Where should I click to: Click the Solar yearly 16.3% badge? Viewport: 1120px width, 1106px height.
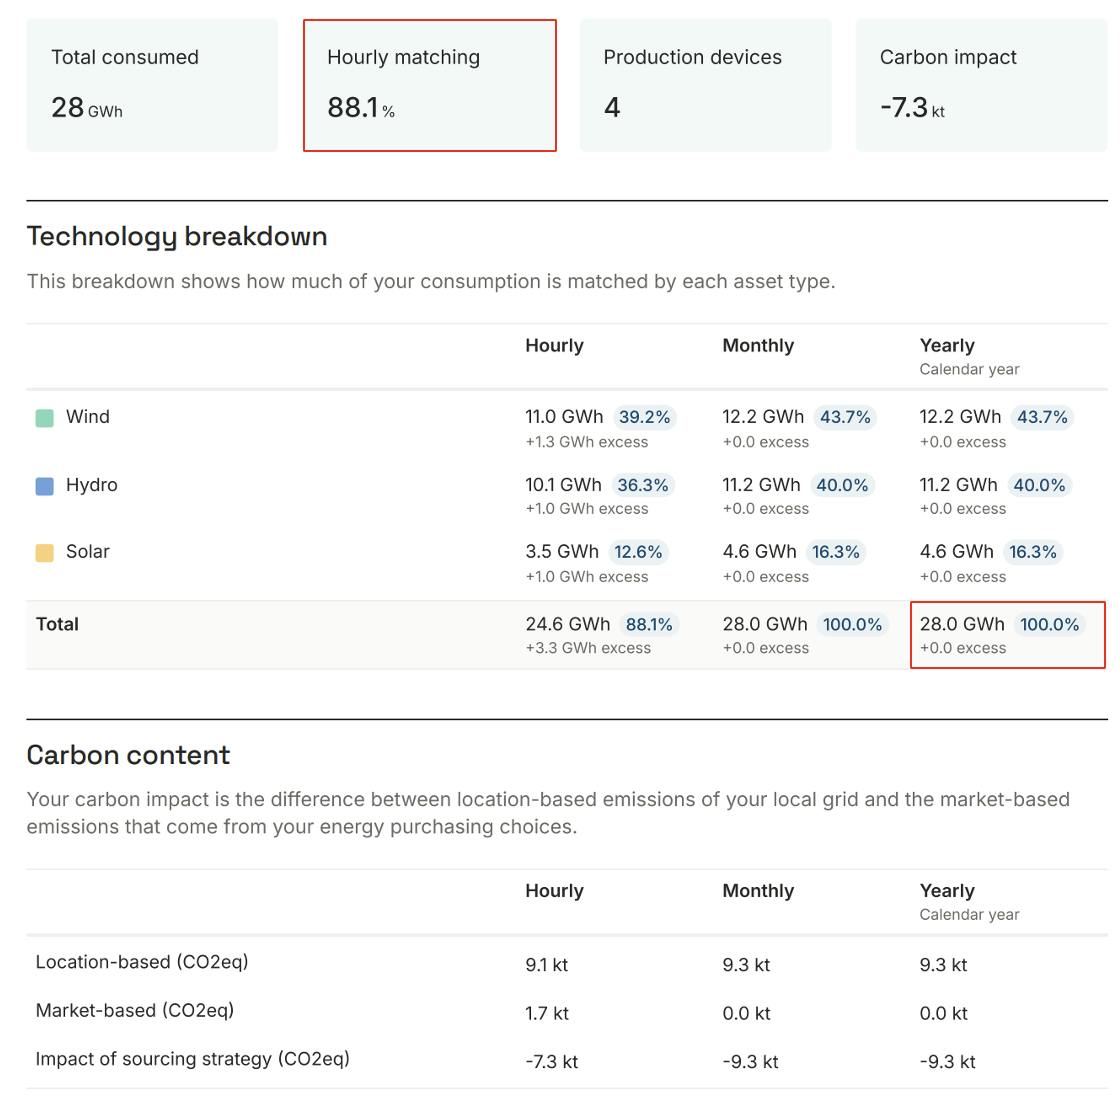click(x=1033, y=552)
